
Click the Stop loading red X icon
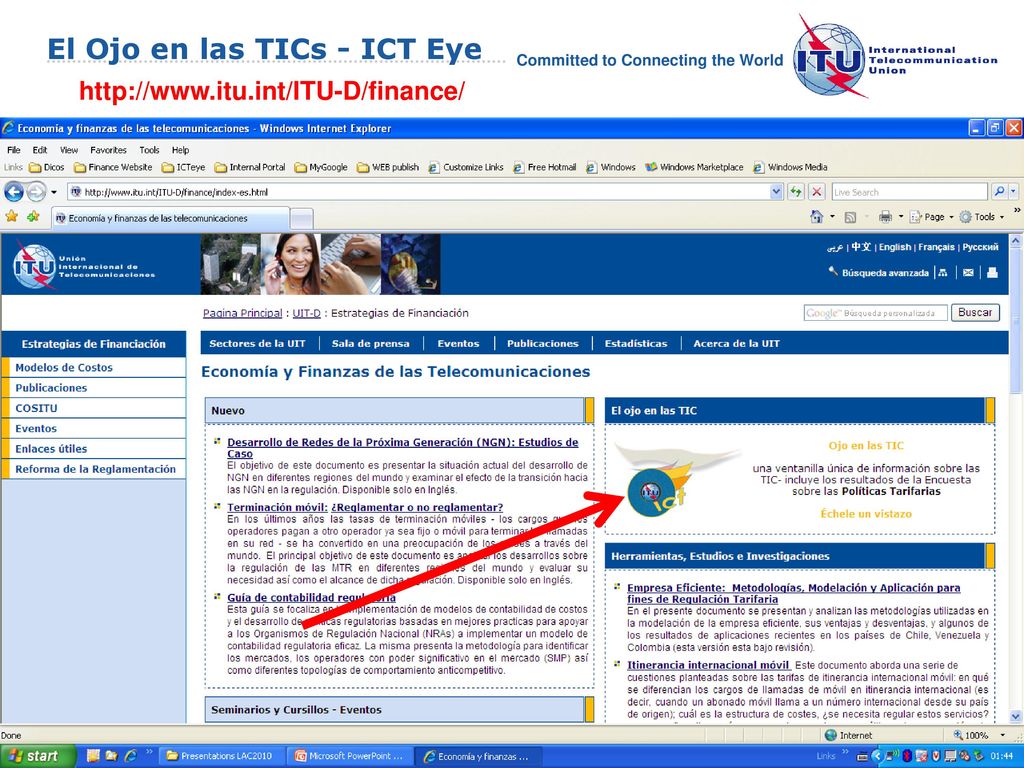point(816,191)
